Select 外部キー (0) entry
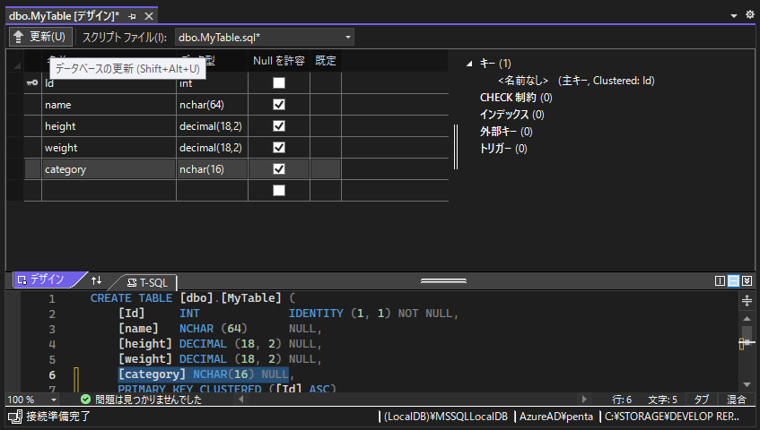Screen dimensions: 760x430 506,131
